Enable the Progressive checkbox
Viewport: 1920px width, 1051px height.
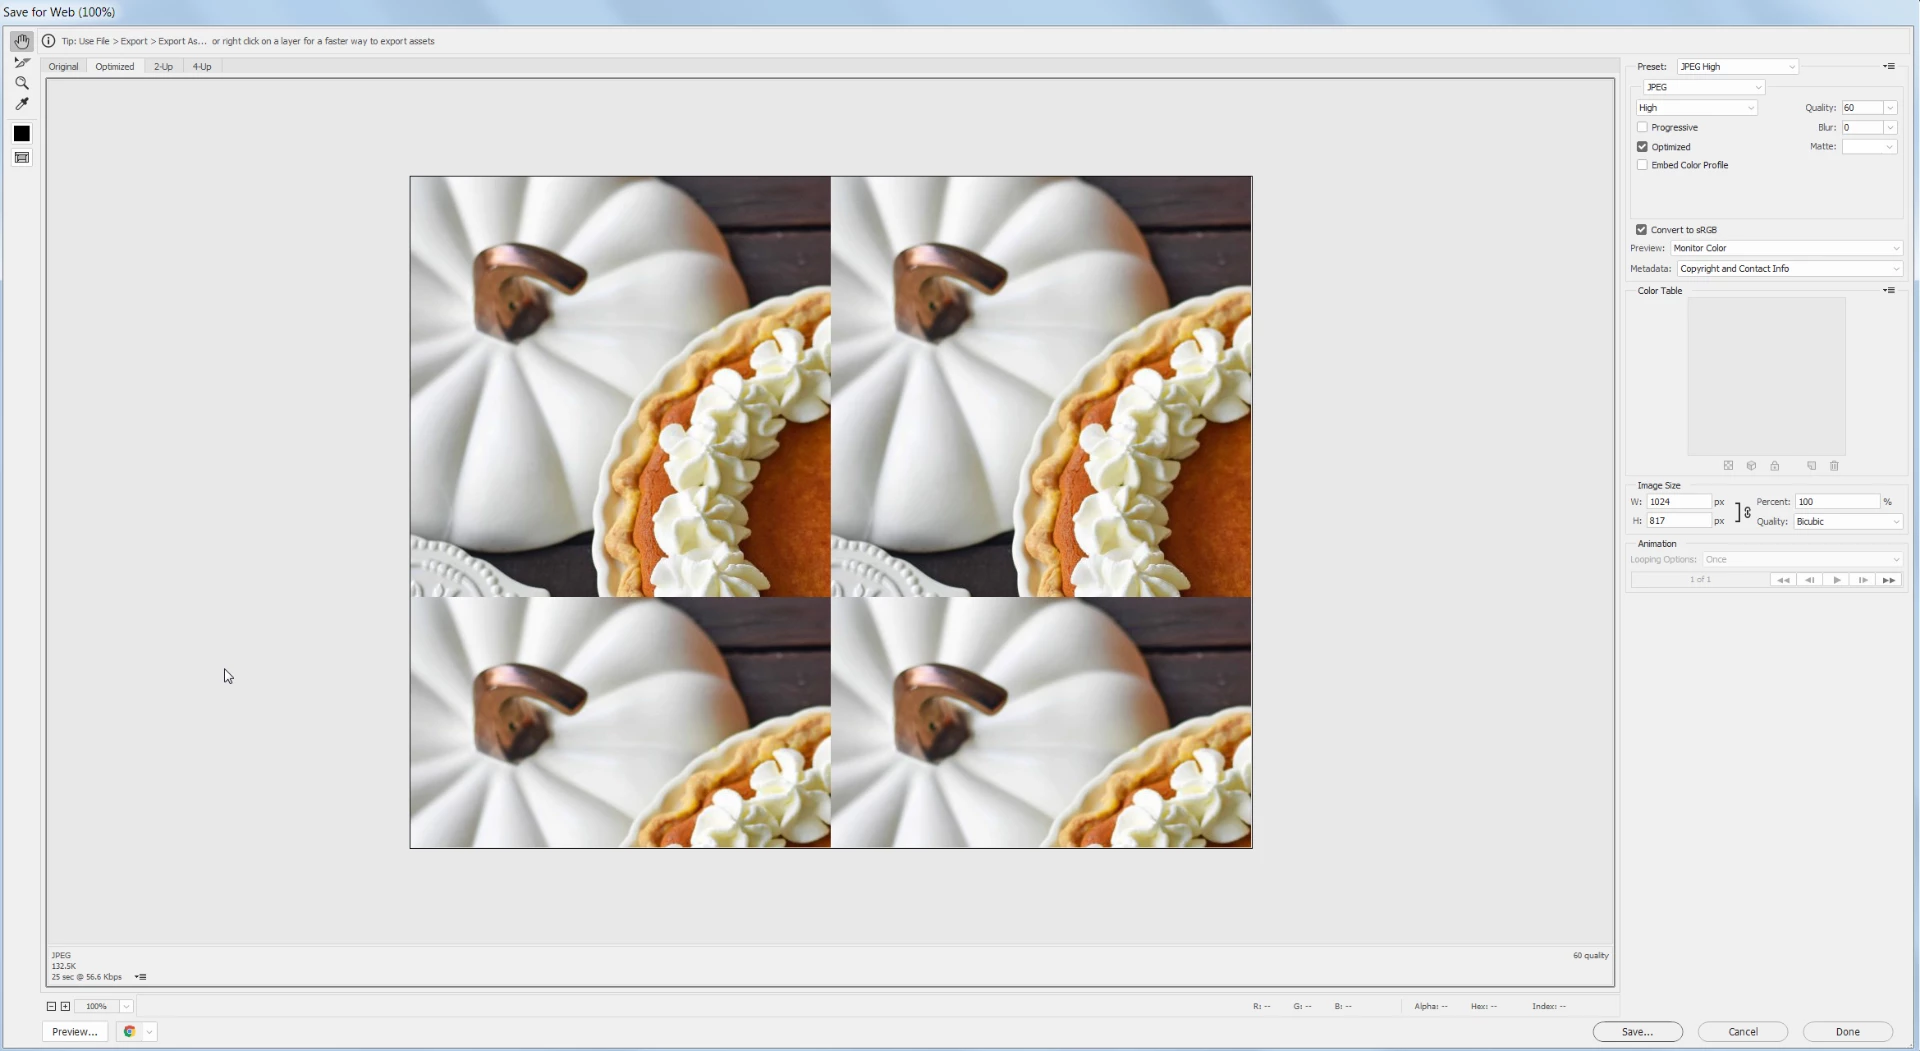tap(1642, 128)
